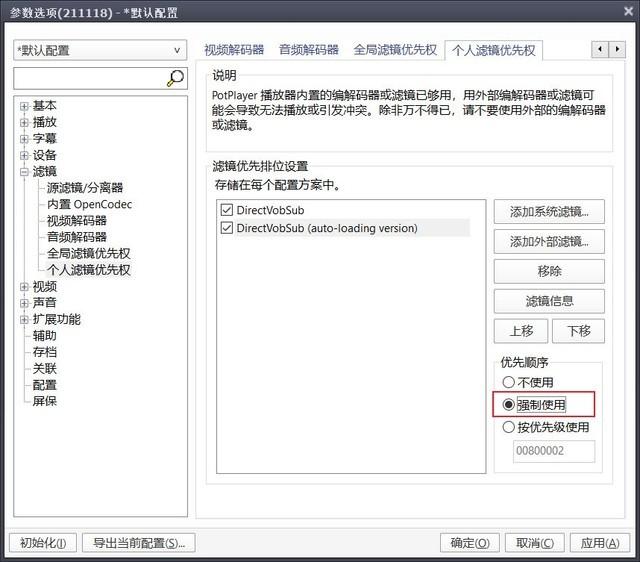Select the 按优先级使用 radio option

pyautogui.click(x=509, y=427)
